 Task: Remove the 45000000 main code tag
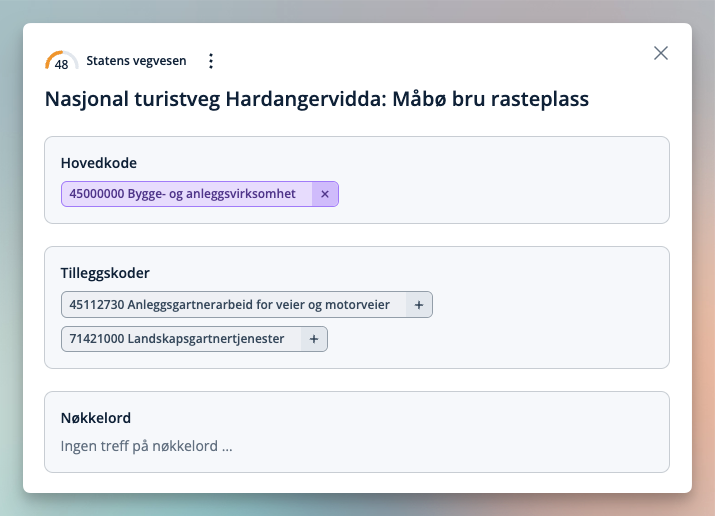pos(325,194)
